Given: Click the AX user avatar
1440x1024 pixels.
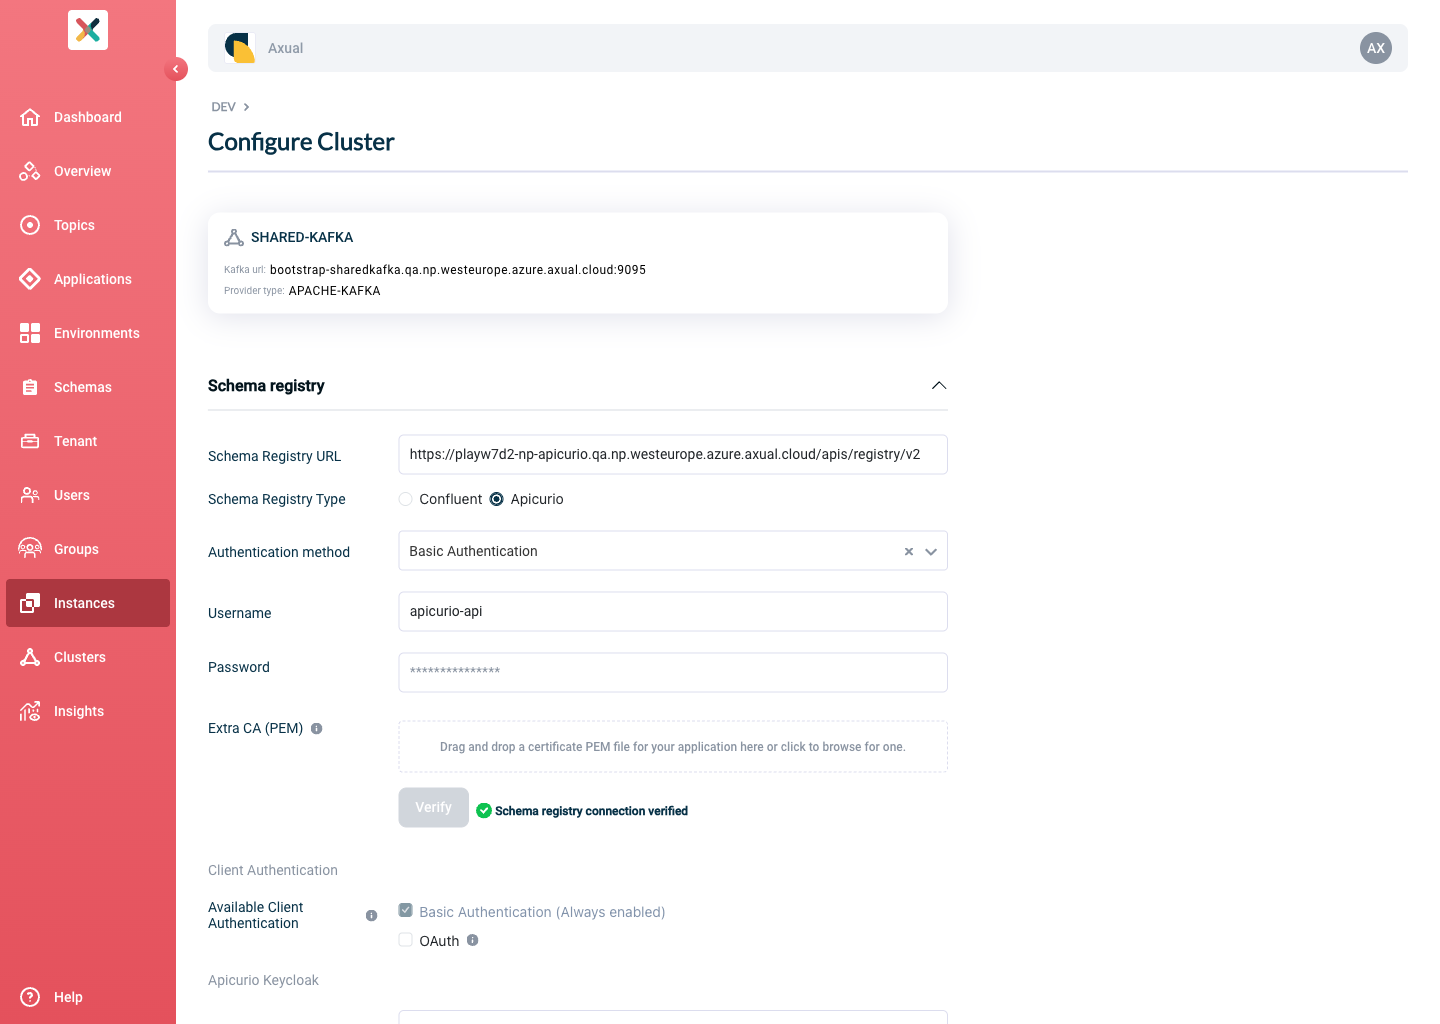Looking at the screenshot, I should click(x=1376, y=48).
